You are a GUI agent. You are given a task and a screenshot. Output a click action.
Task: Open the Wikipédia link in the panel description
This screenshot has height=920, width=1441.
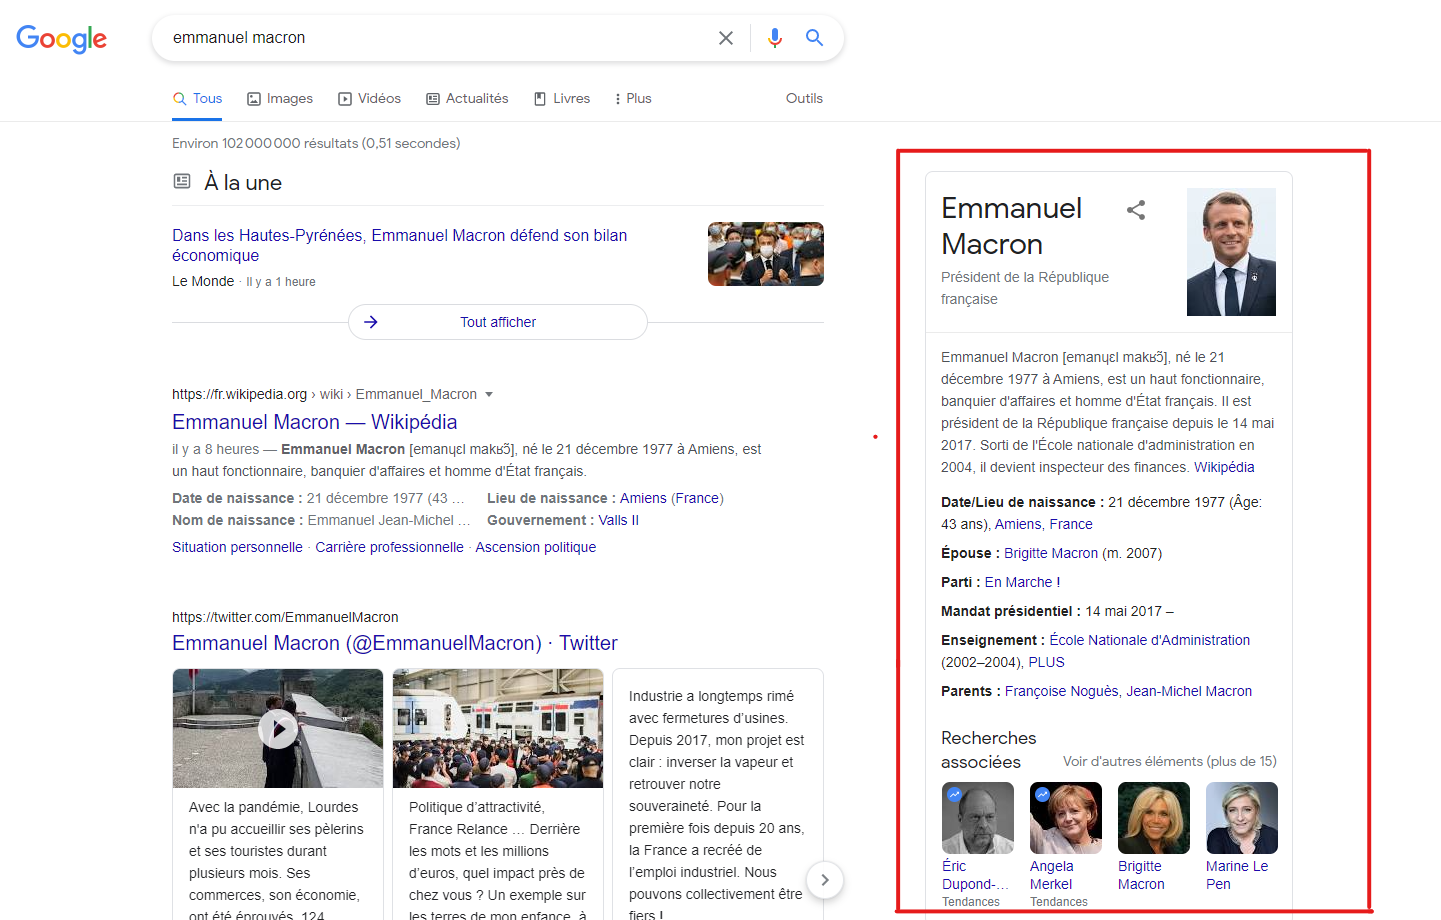tap(1224, 467)
